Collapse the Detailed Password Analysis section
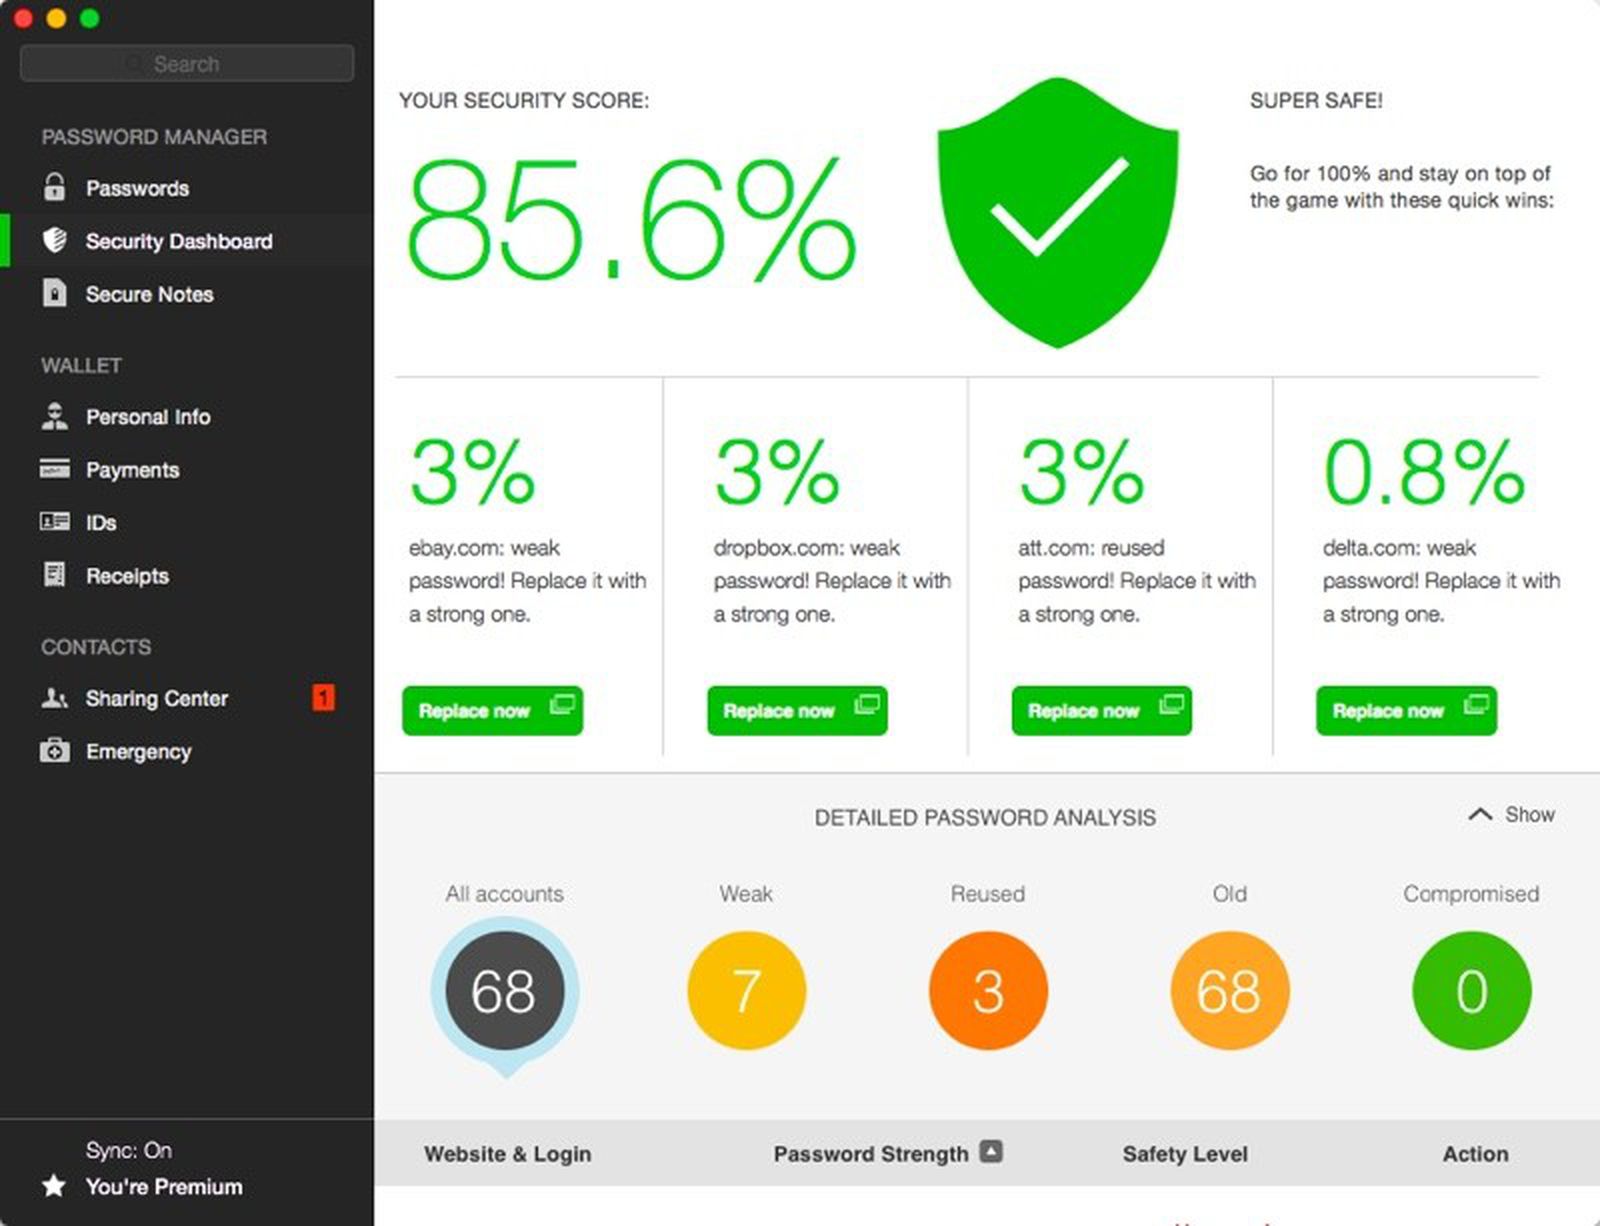This screenshot has width=1600, height=1226. coord(1510,814)
